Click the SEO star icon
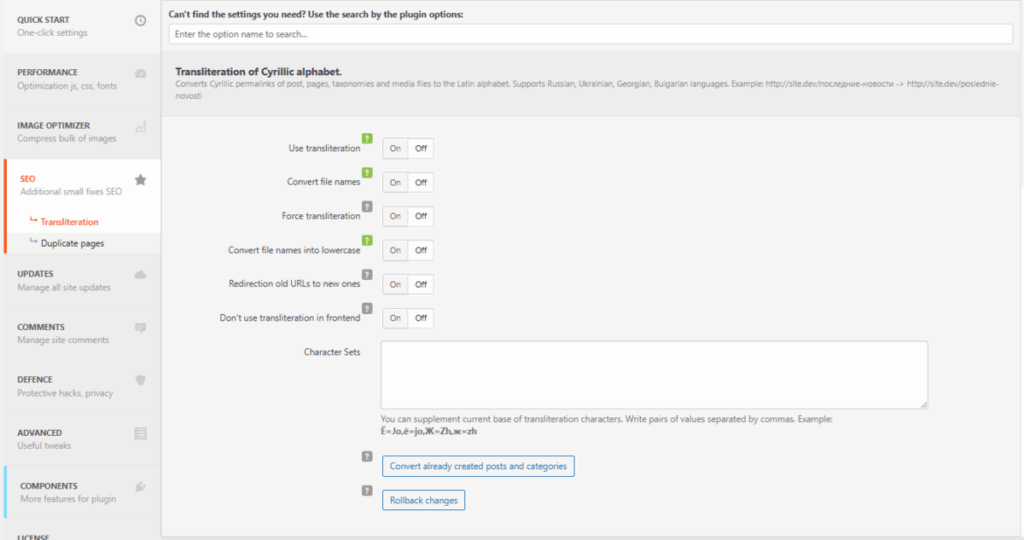Viewport: 1024px width, 540px height. [140, 180]
